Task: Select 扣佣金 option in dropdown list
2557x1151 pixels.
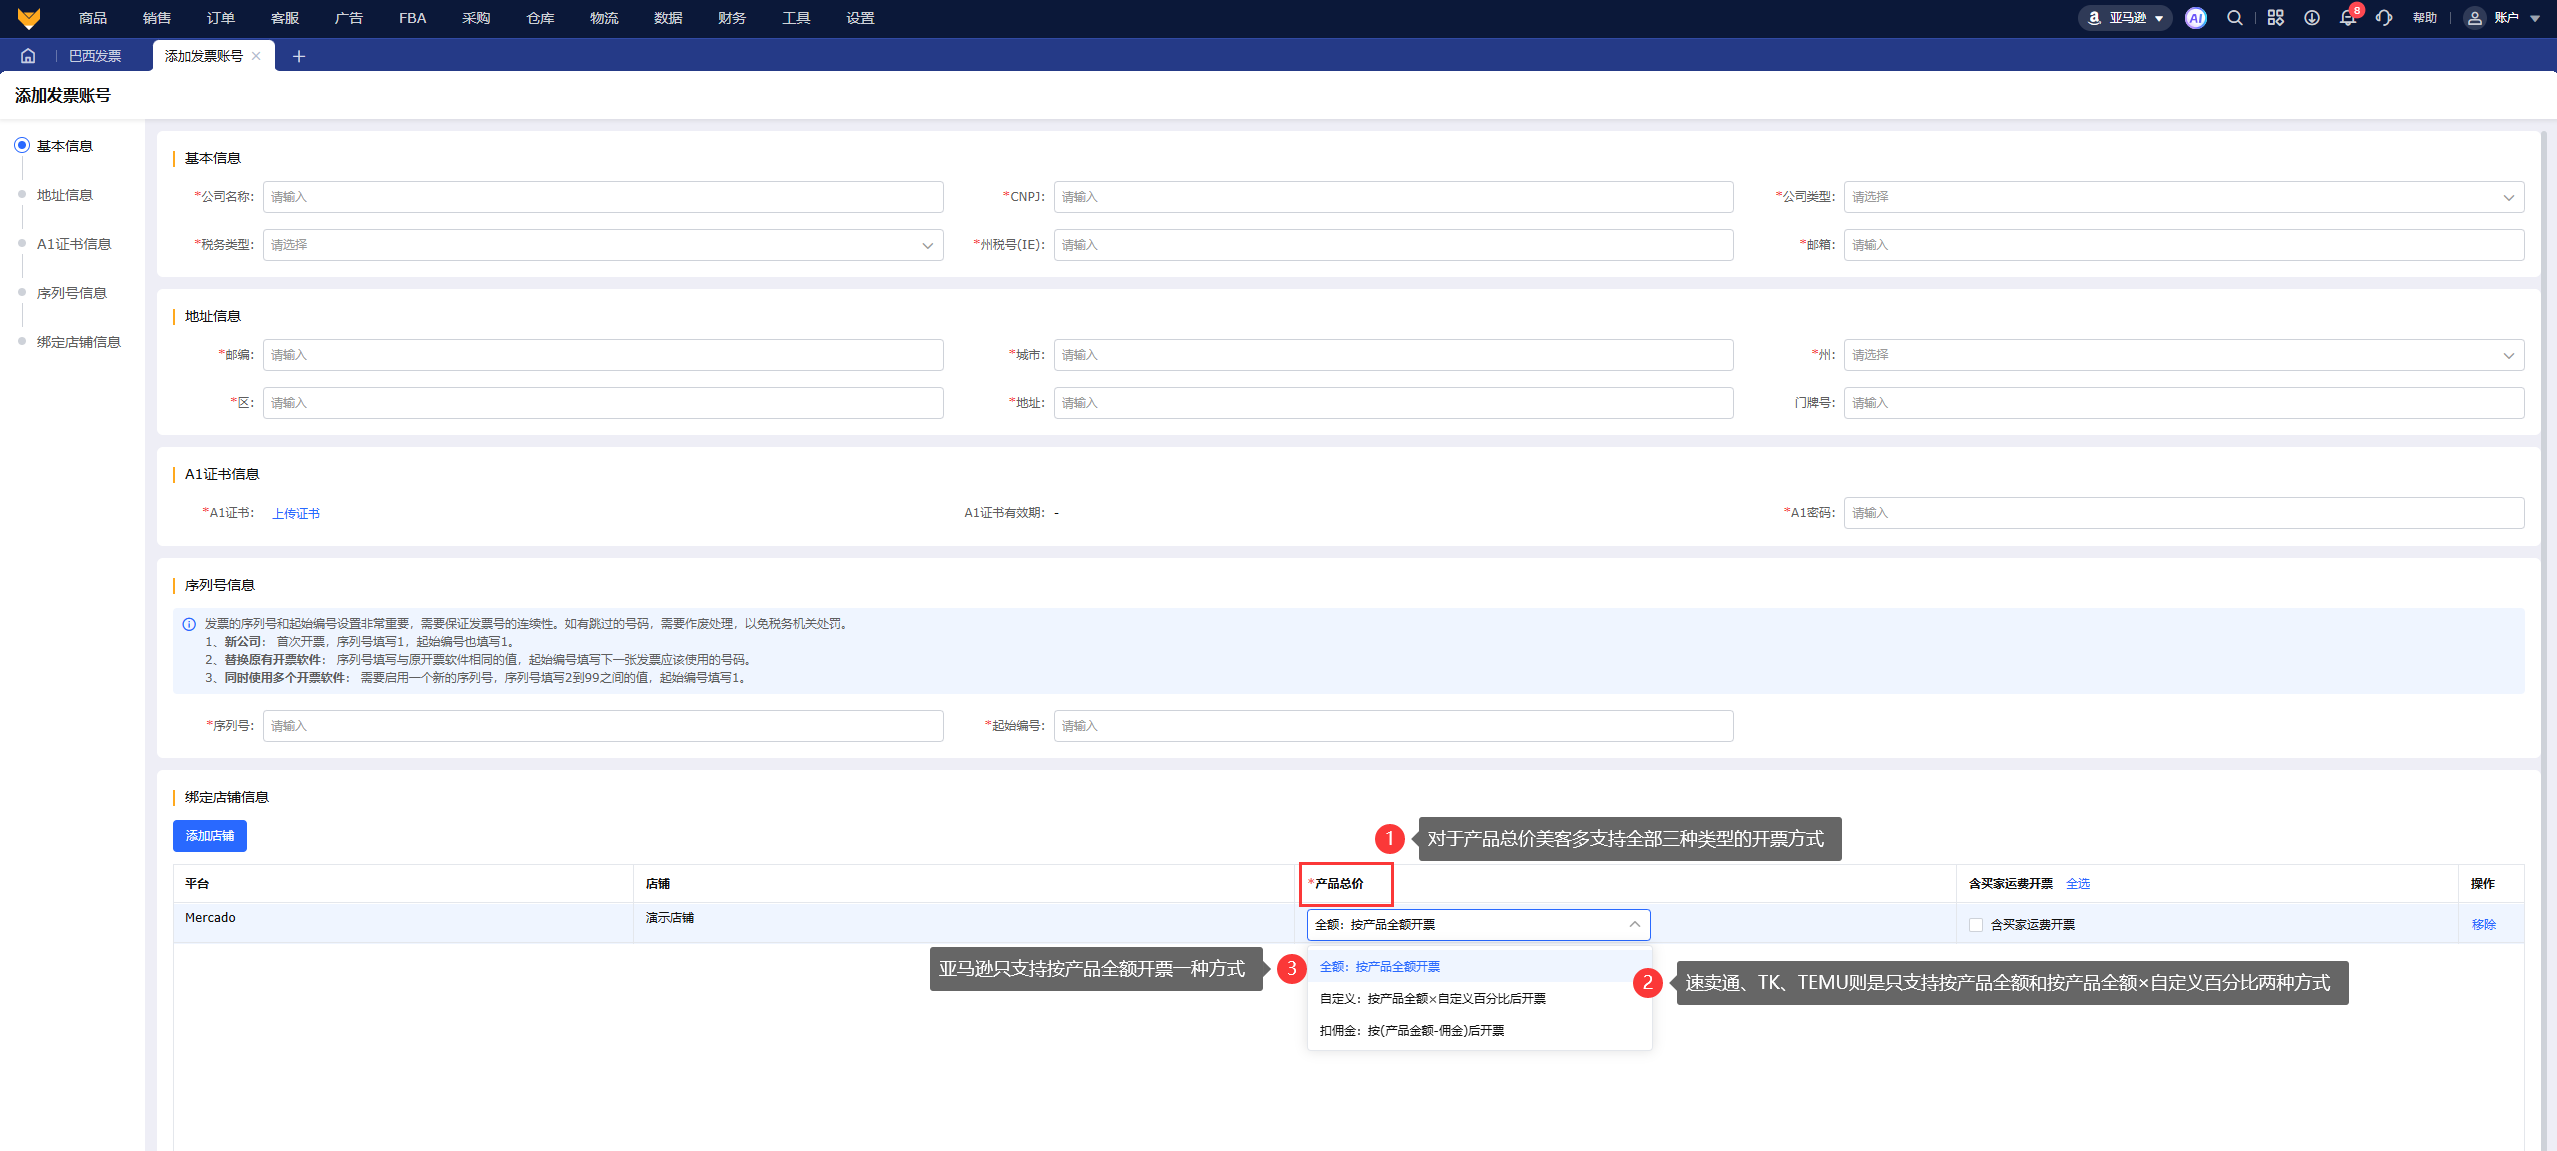Action: (x=1411, y=1031)
